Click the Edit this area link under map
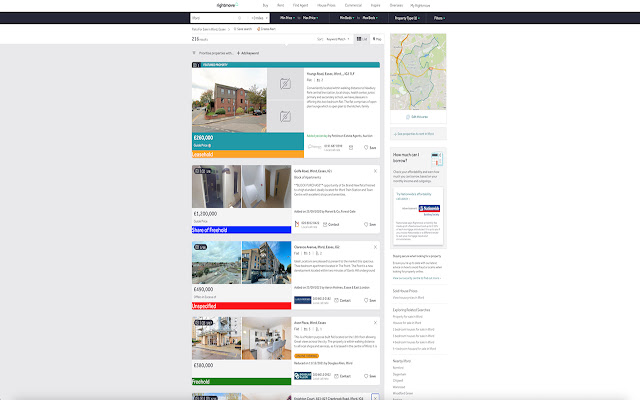 coord(418,117)
